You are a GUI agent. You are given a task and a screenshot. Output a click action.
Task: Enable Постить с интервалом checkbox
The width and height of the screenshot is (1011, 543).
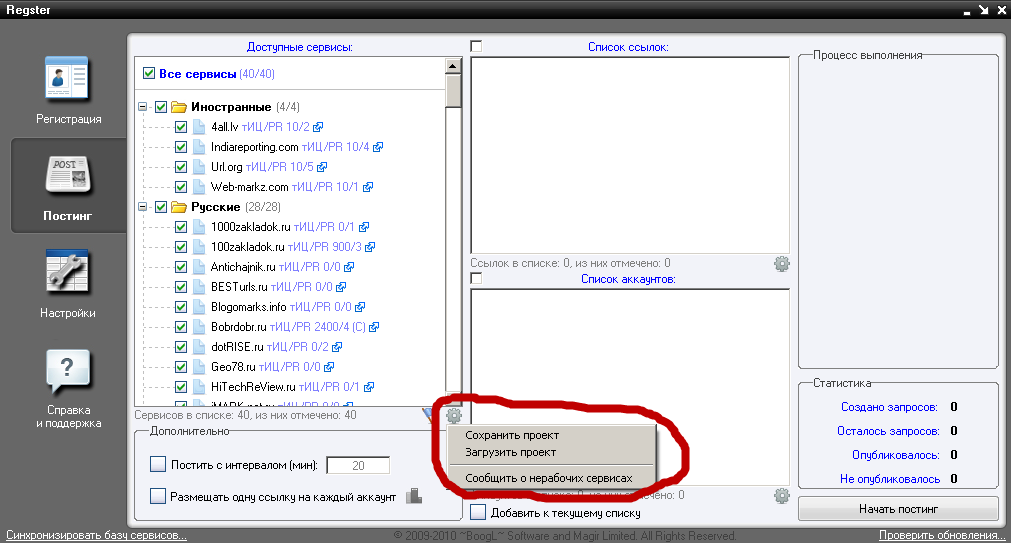coord(158,464)
